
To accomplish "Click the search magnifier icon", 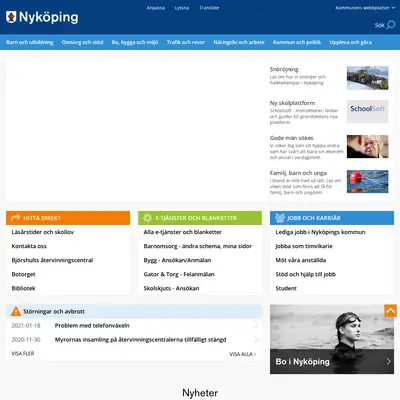I will click(391, 25).
